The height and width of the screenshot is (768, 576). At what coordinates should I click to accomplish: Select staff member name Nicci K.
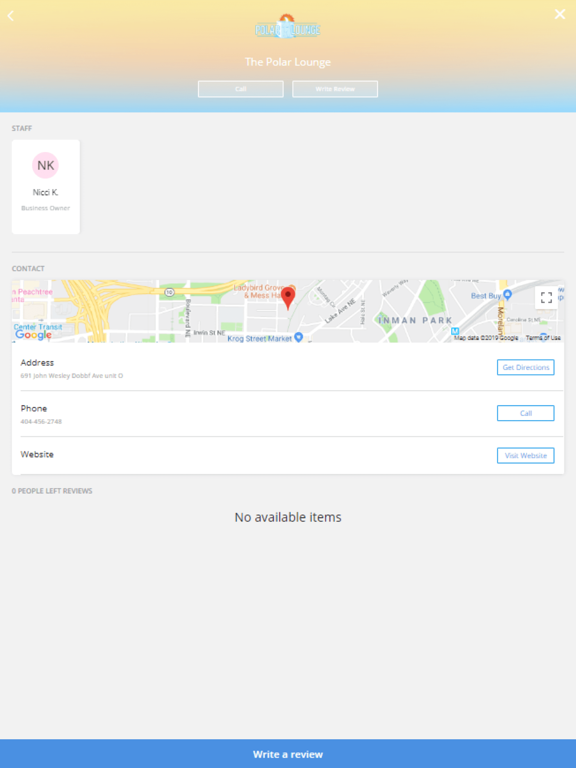(x=46, y=192)
